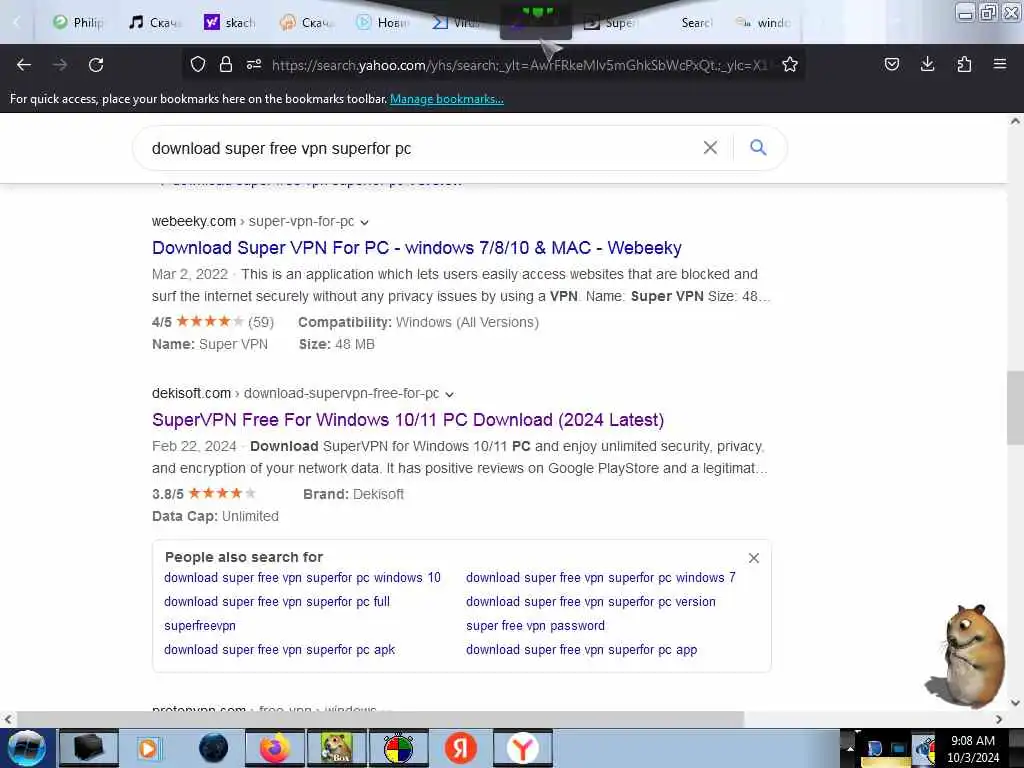Switch to the Super tab
Image resolution: width=1024 pixels, height=768 pixels.
609,23
